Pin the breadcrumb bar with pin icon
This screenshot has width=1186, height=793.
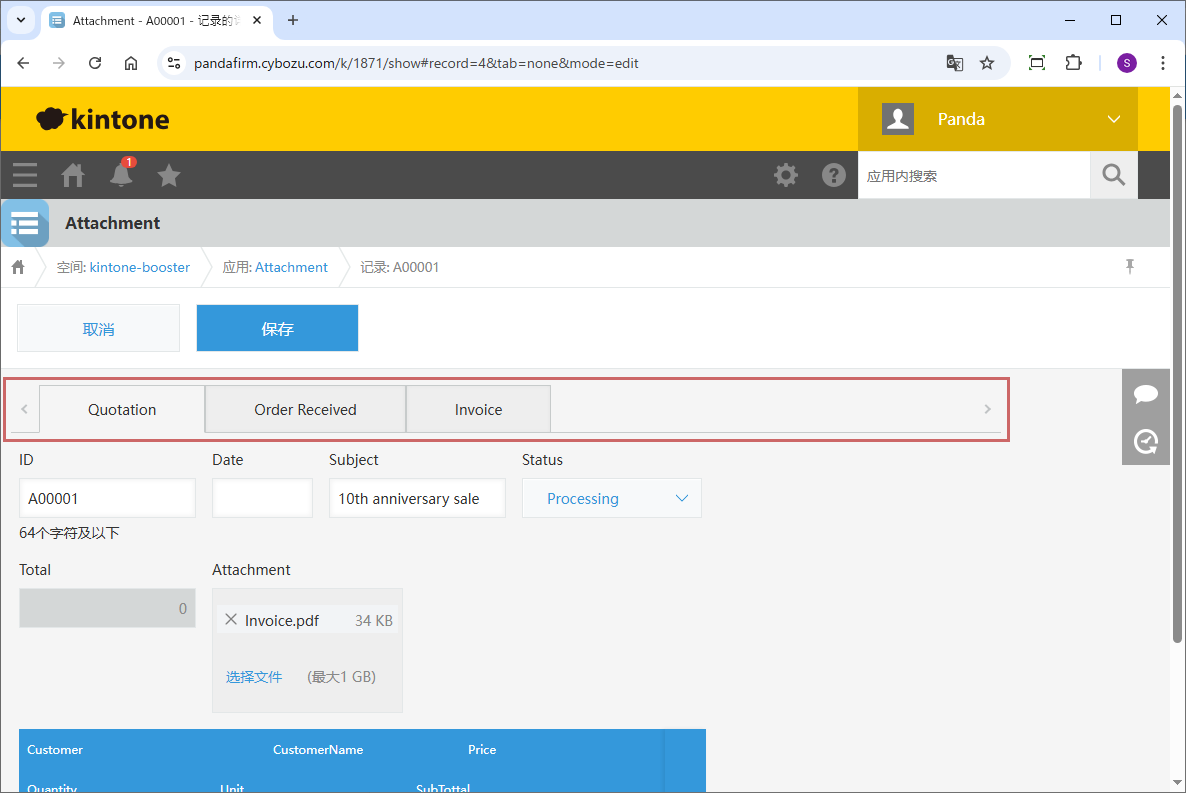point(1130,266)
